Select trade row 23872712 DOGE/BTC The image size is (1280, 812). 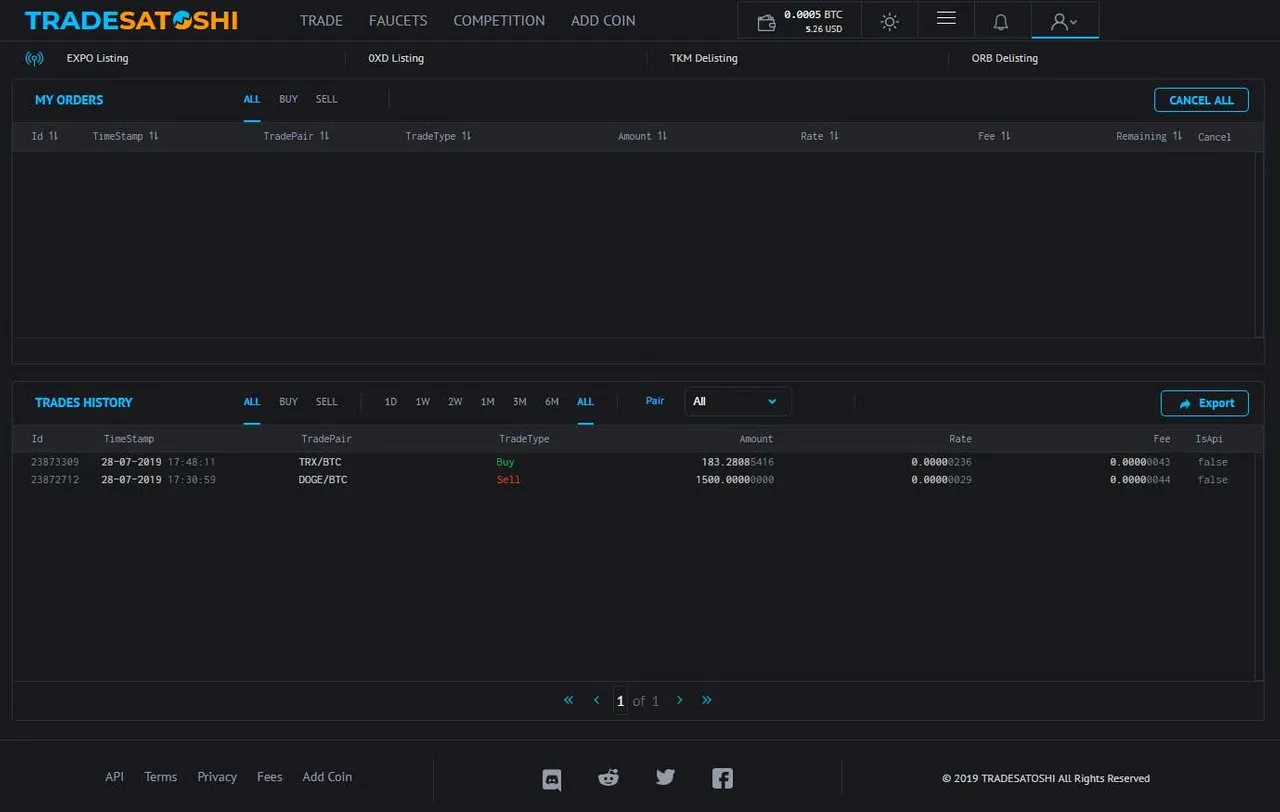coord(634,480)
